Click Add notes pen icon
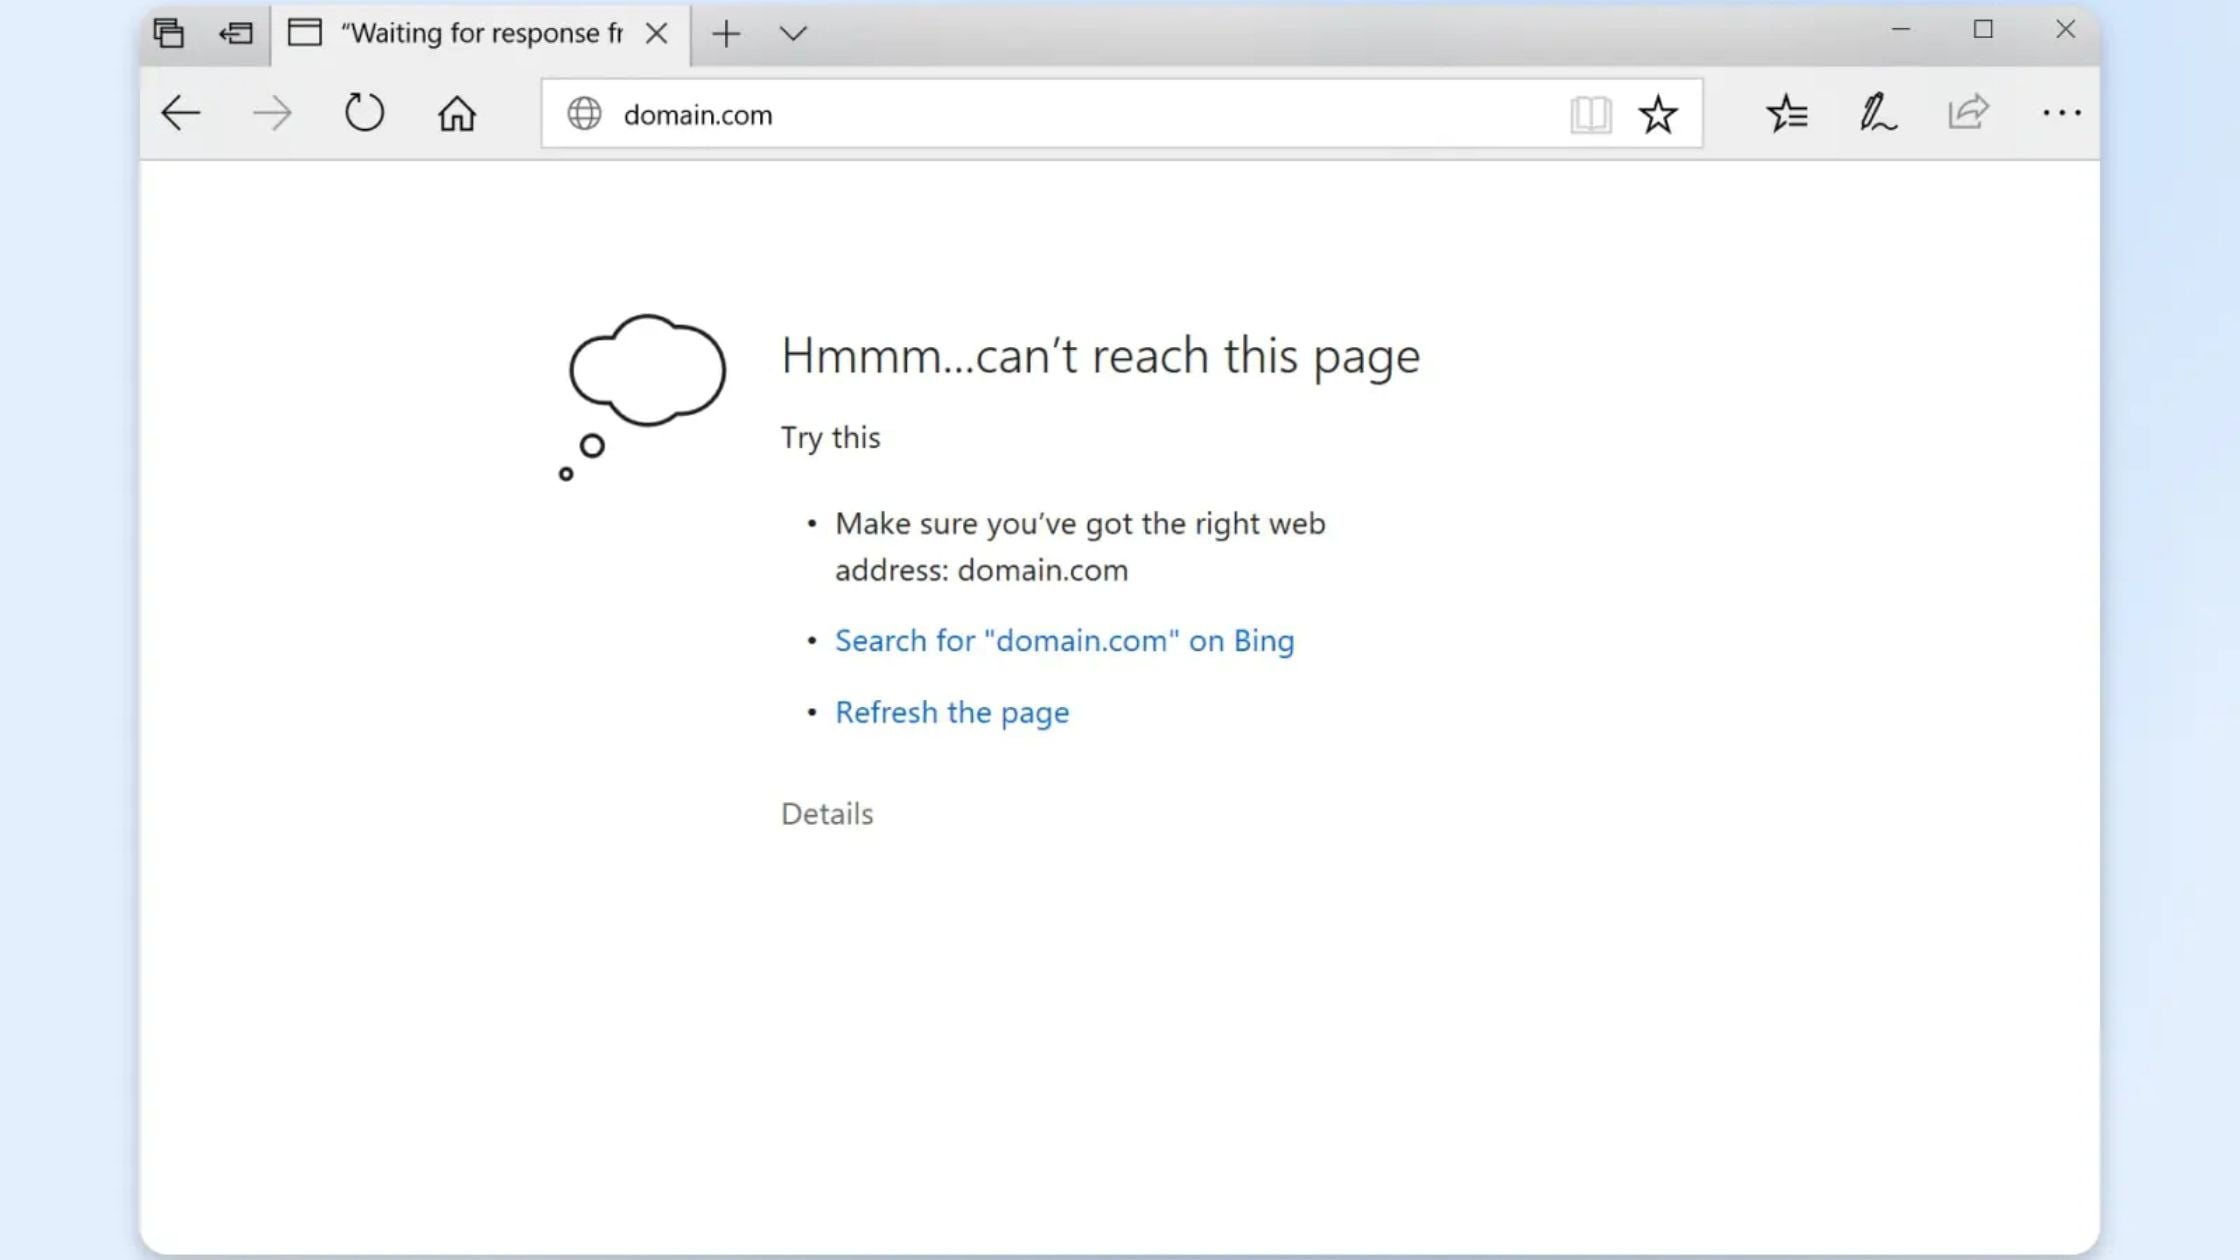 (x=1877, y=113)
